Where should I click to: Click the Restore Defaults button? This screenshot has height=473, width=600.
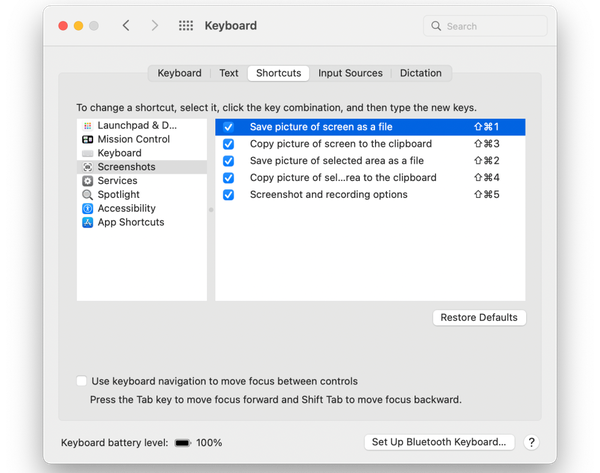(479, 317)
